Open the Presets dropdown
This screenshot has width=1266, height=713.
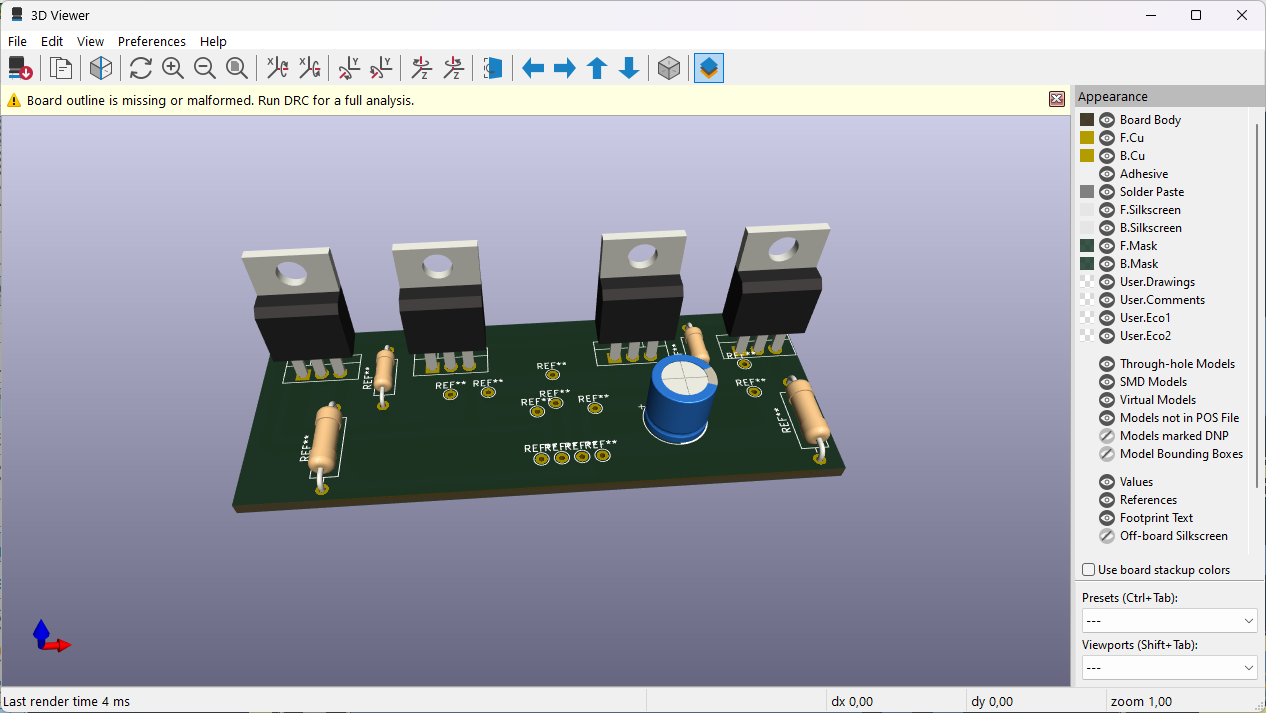(x=1169, y=621)
